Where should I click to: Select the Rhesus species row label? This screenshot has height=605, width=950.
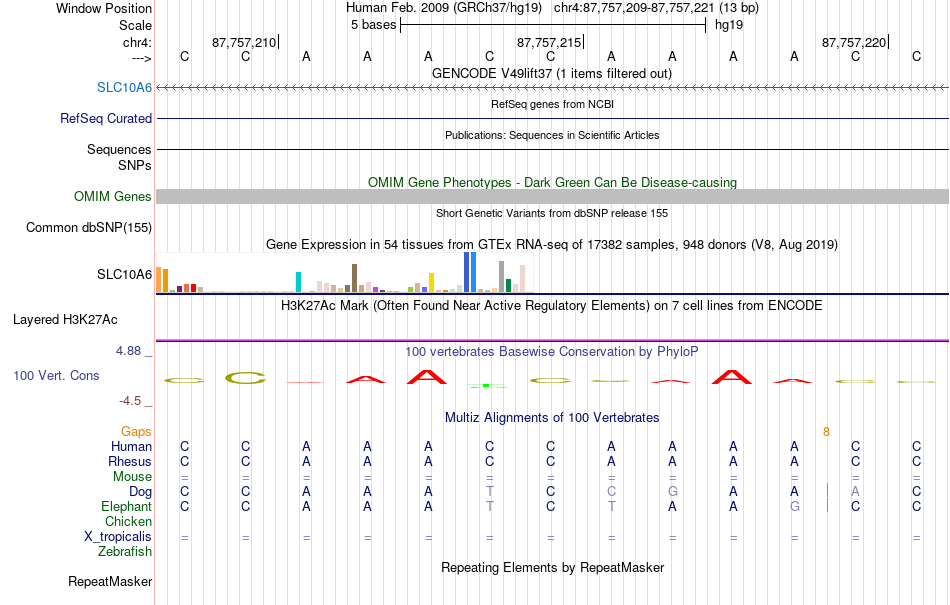[x=130, y=461]
